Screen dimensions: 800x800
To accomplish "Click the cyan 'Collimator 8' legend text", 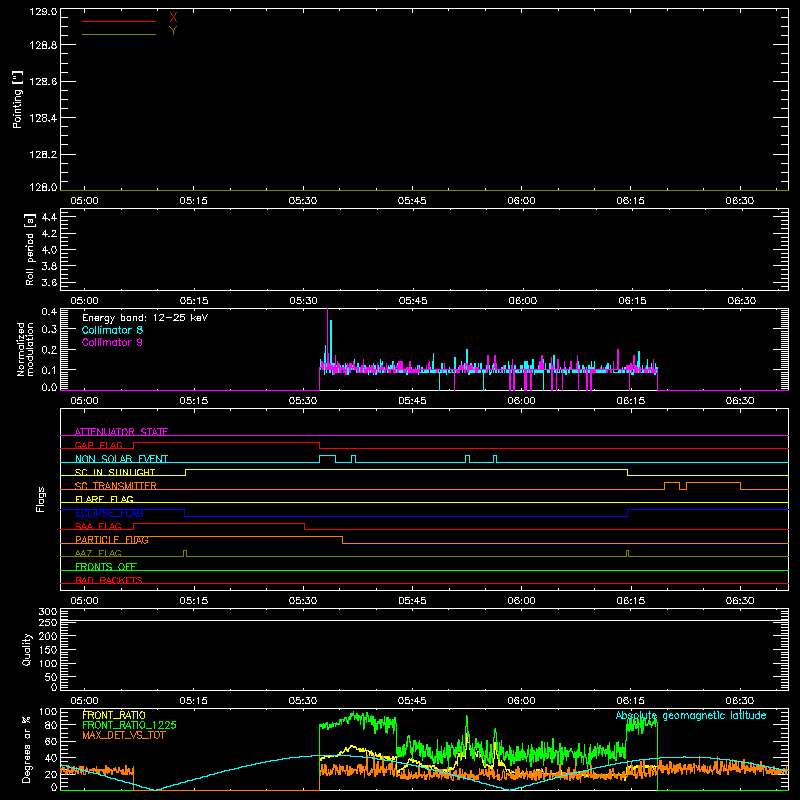I will (x=112, y=330).
